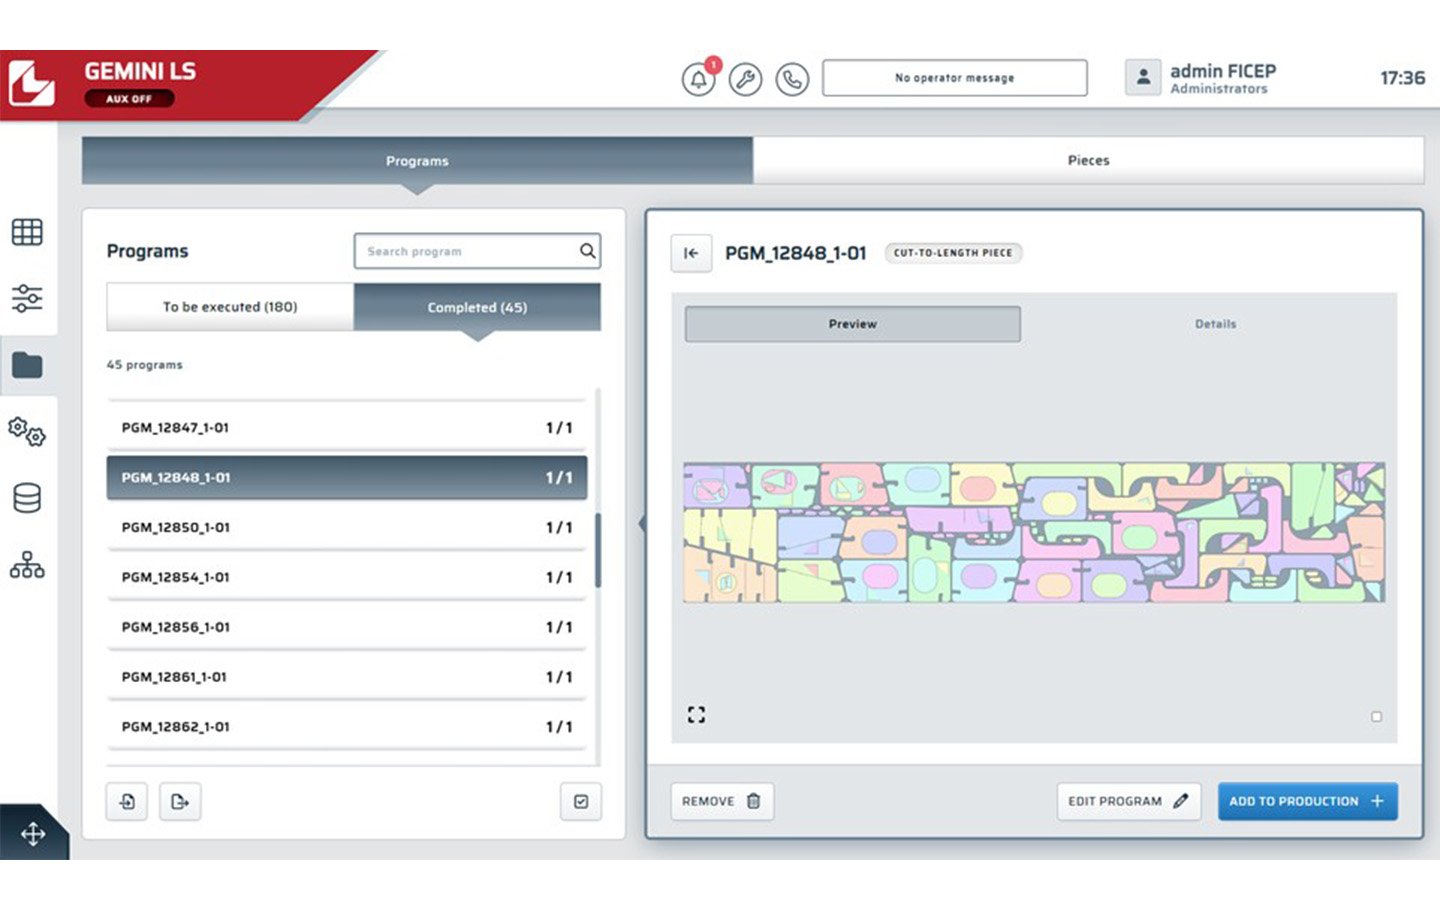This screenshot has width=1440, height=910.
Task: Click the No operator message box
Action: click(955, 78)
